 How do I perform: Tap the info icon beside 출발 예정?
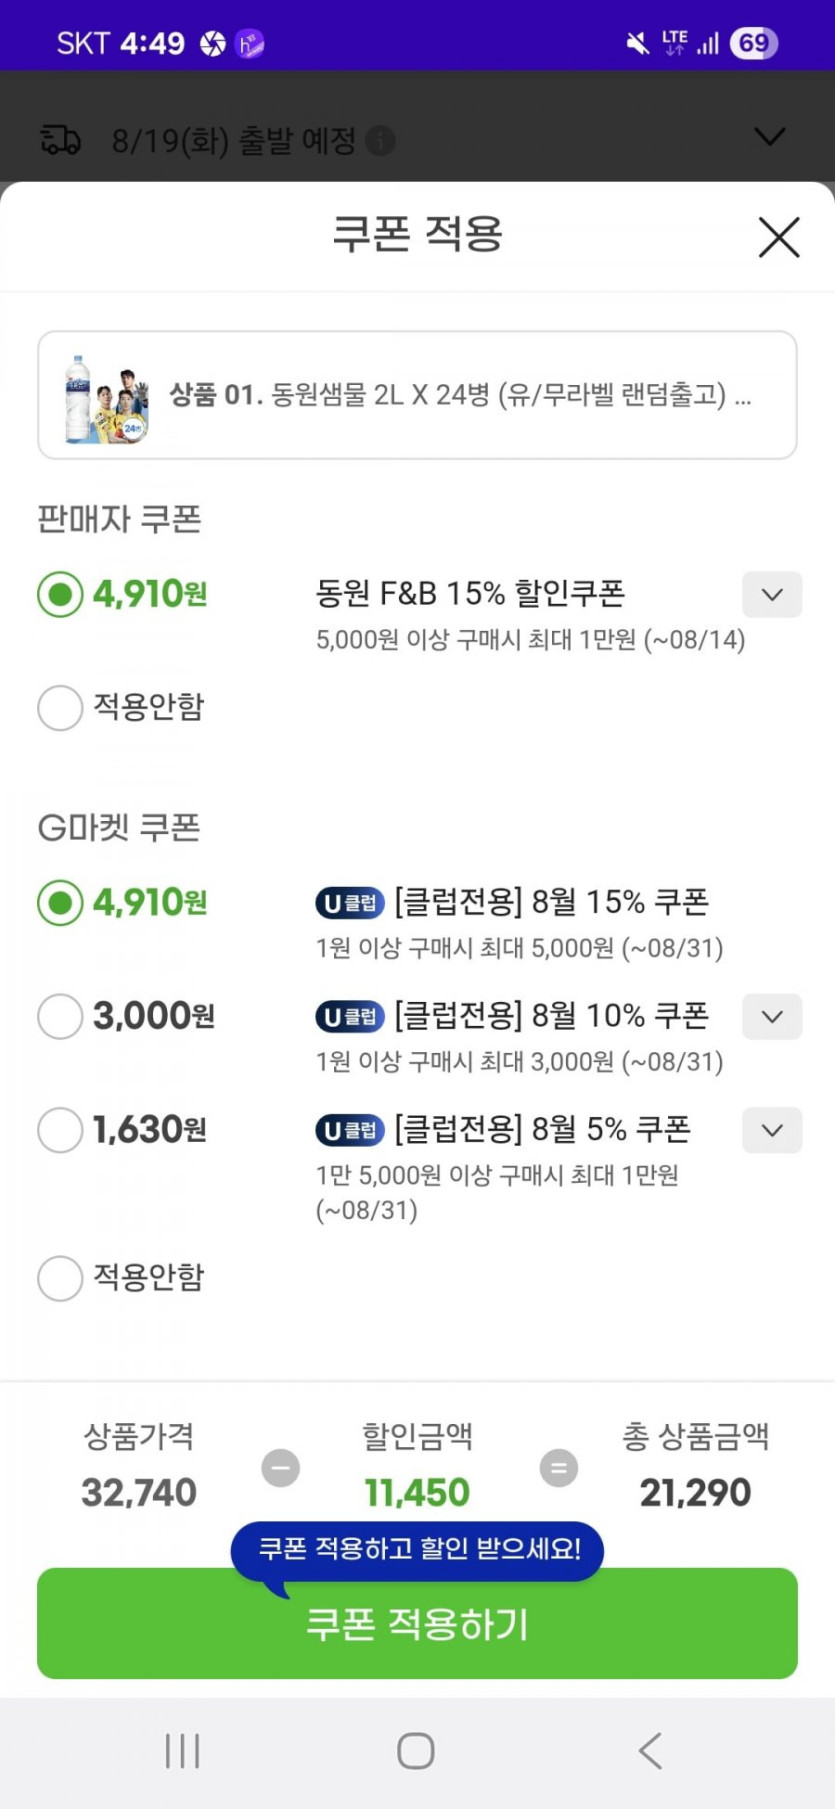coord(380,141)
